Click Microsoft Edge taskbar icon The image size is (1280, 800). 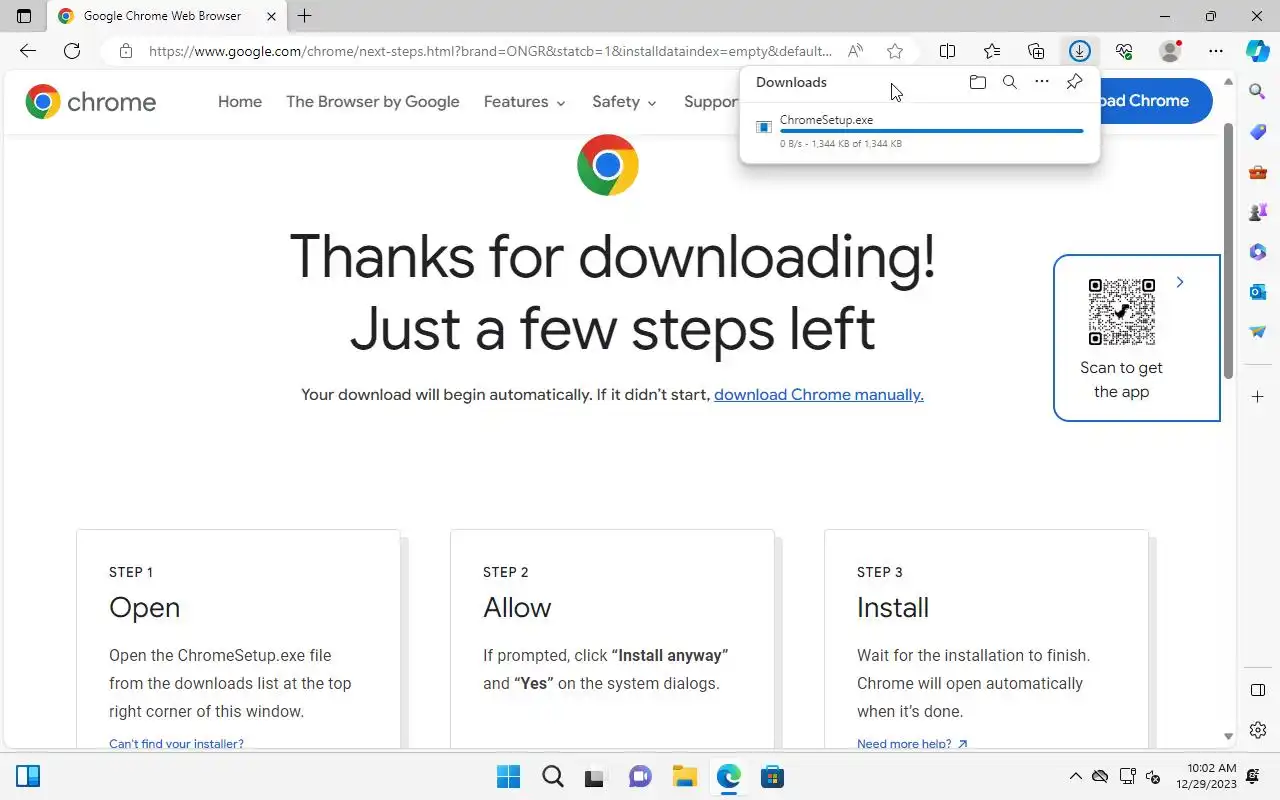pyautogui.click(x=728, y=776)
